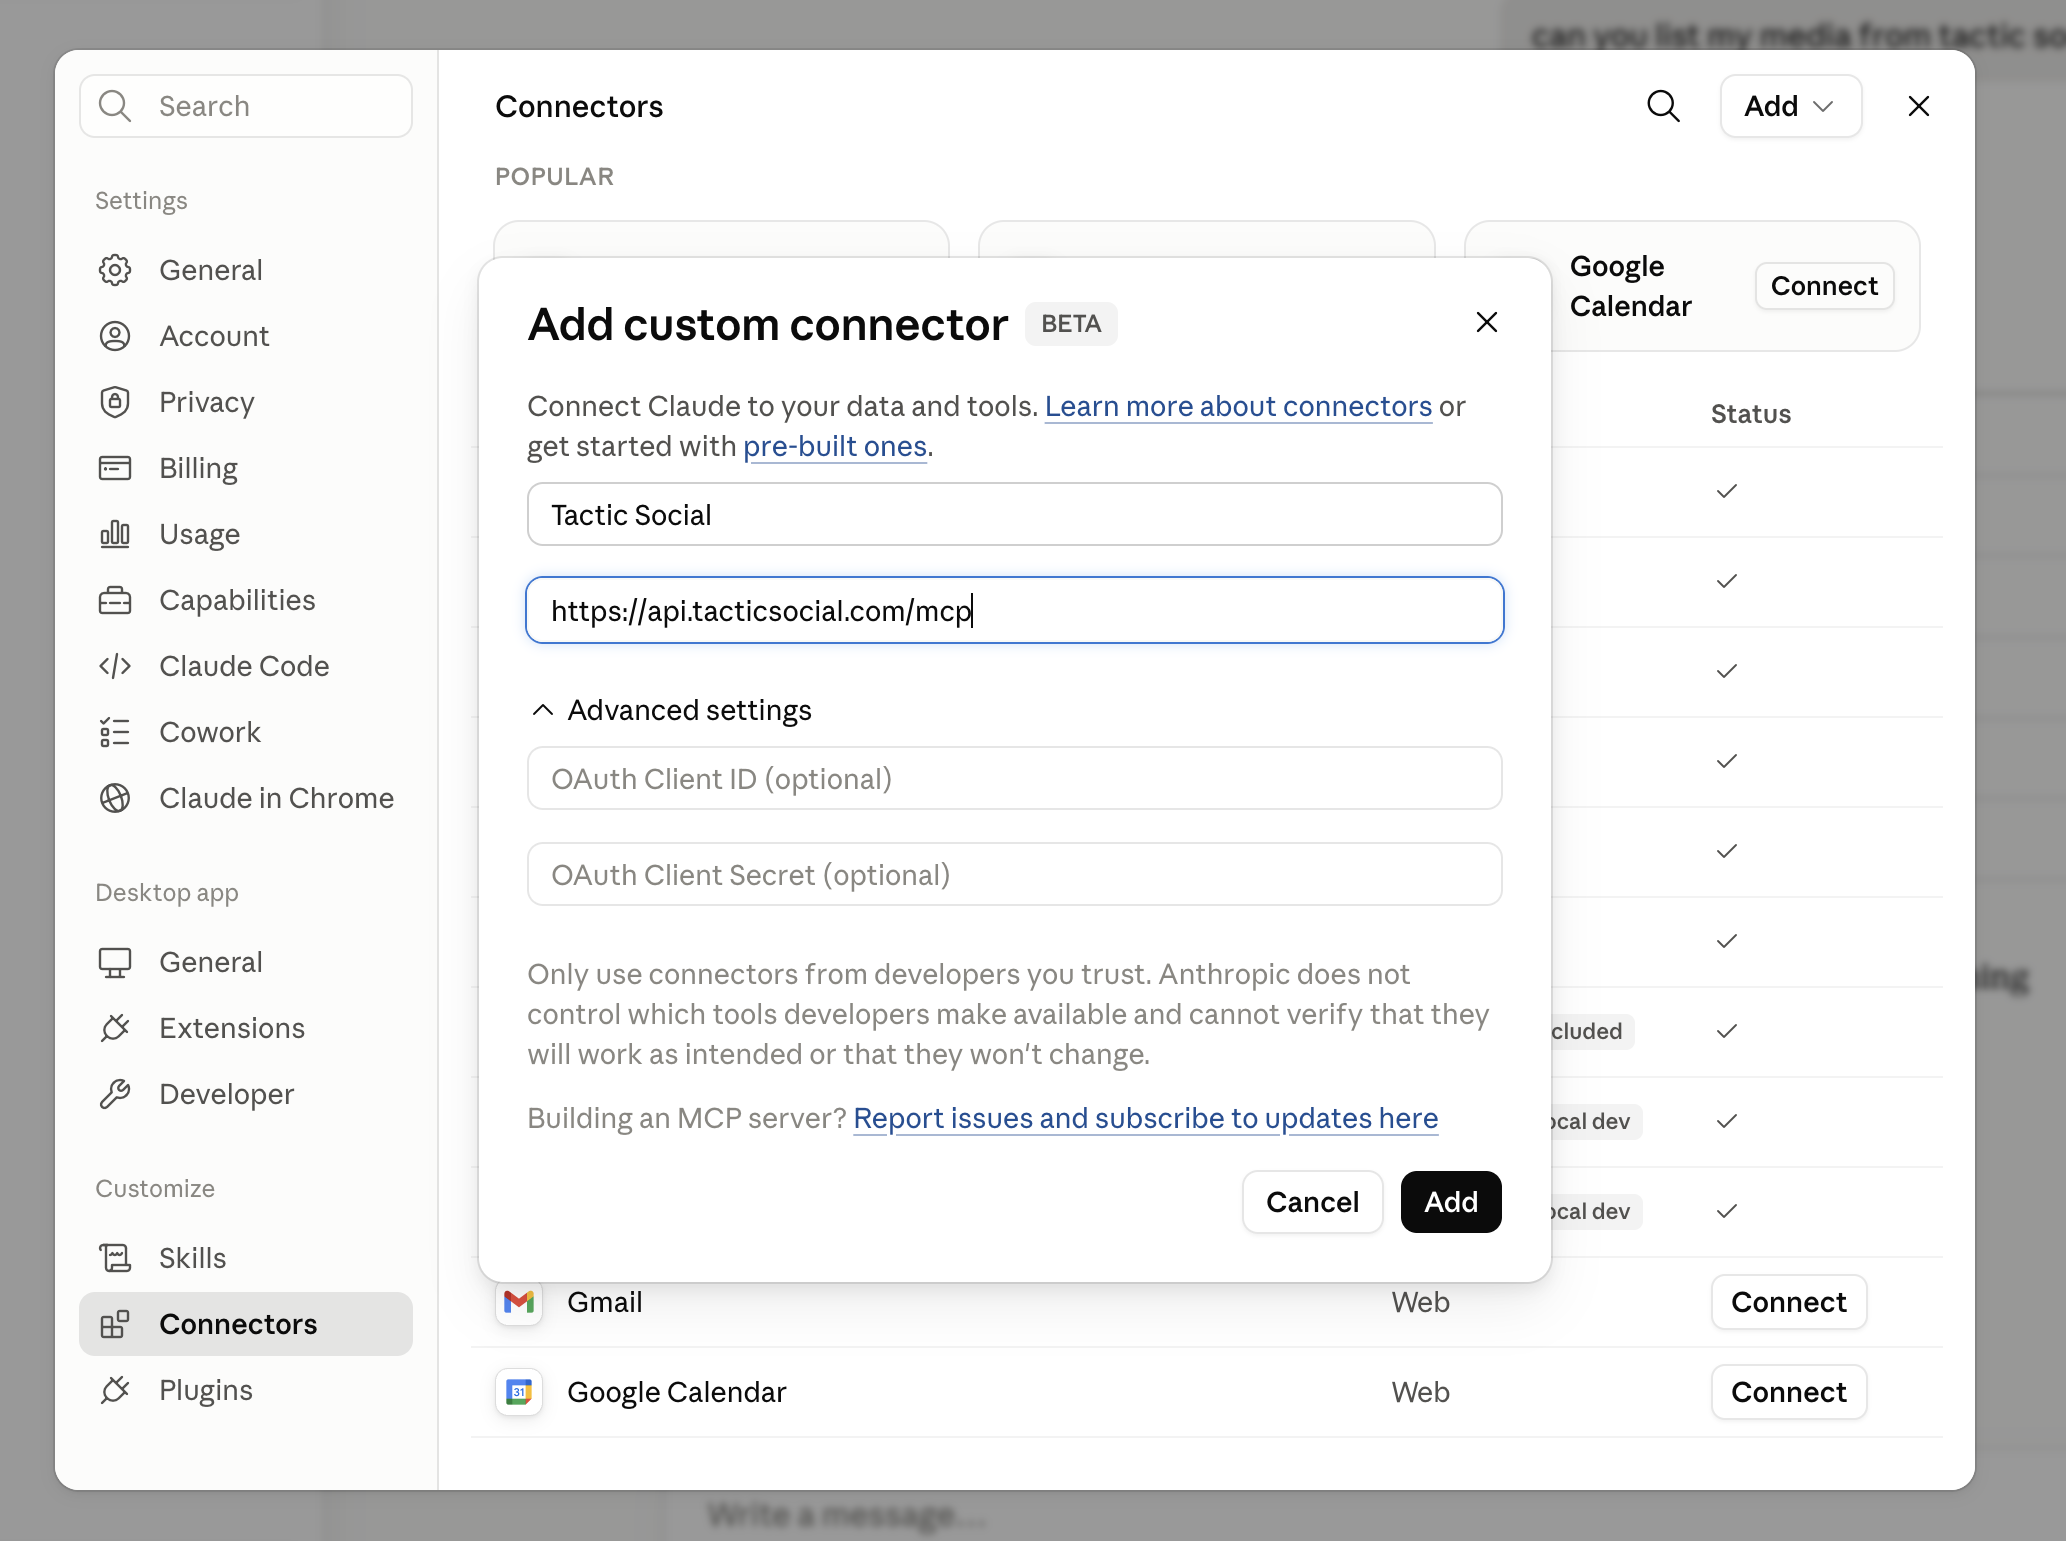Click the Desktop app General monitor icon
Viewport: 2066px width, 1541px height.
[x=115, y=962]
